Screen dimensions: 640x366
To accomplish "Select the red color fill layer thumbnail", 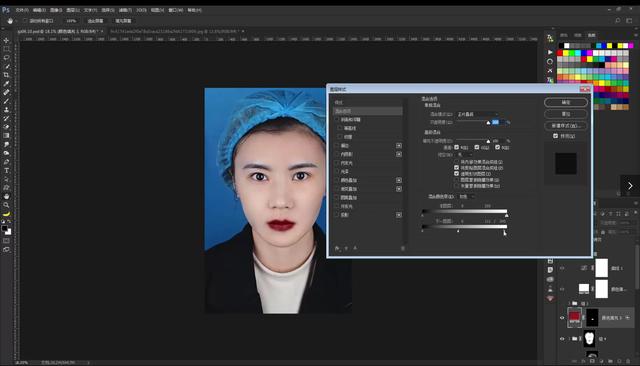I will pyautogui.click(x=574, y=317).
